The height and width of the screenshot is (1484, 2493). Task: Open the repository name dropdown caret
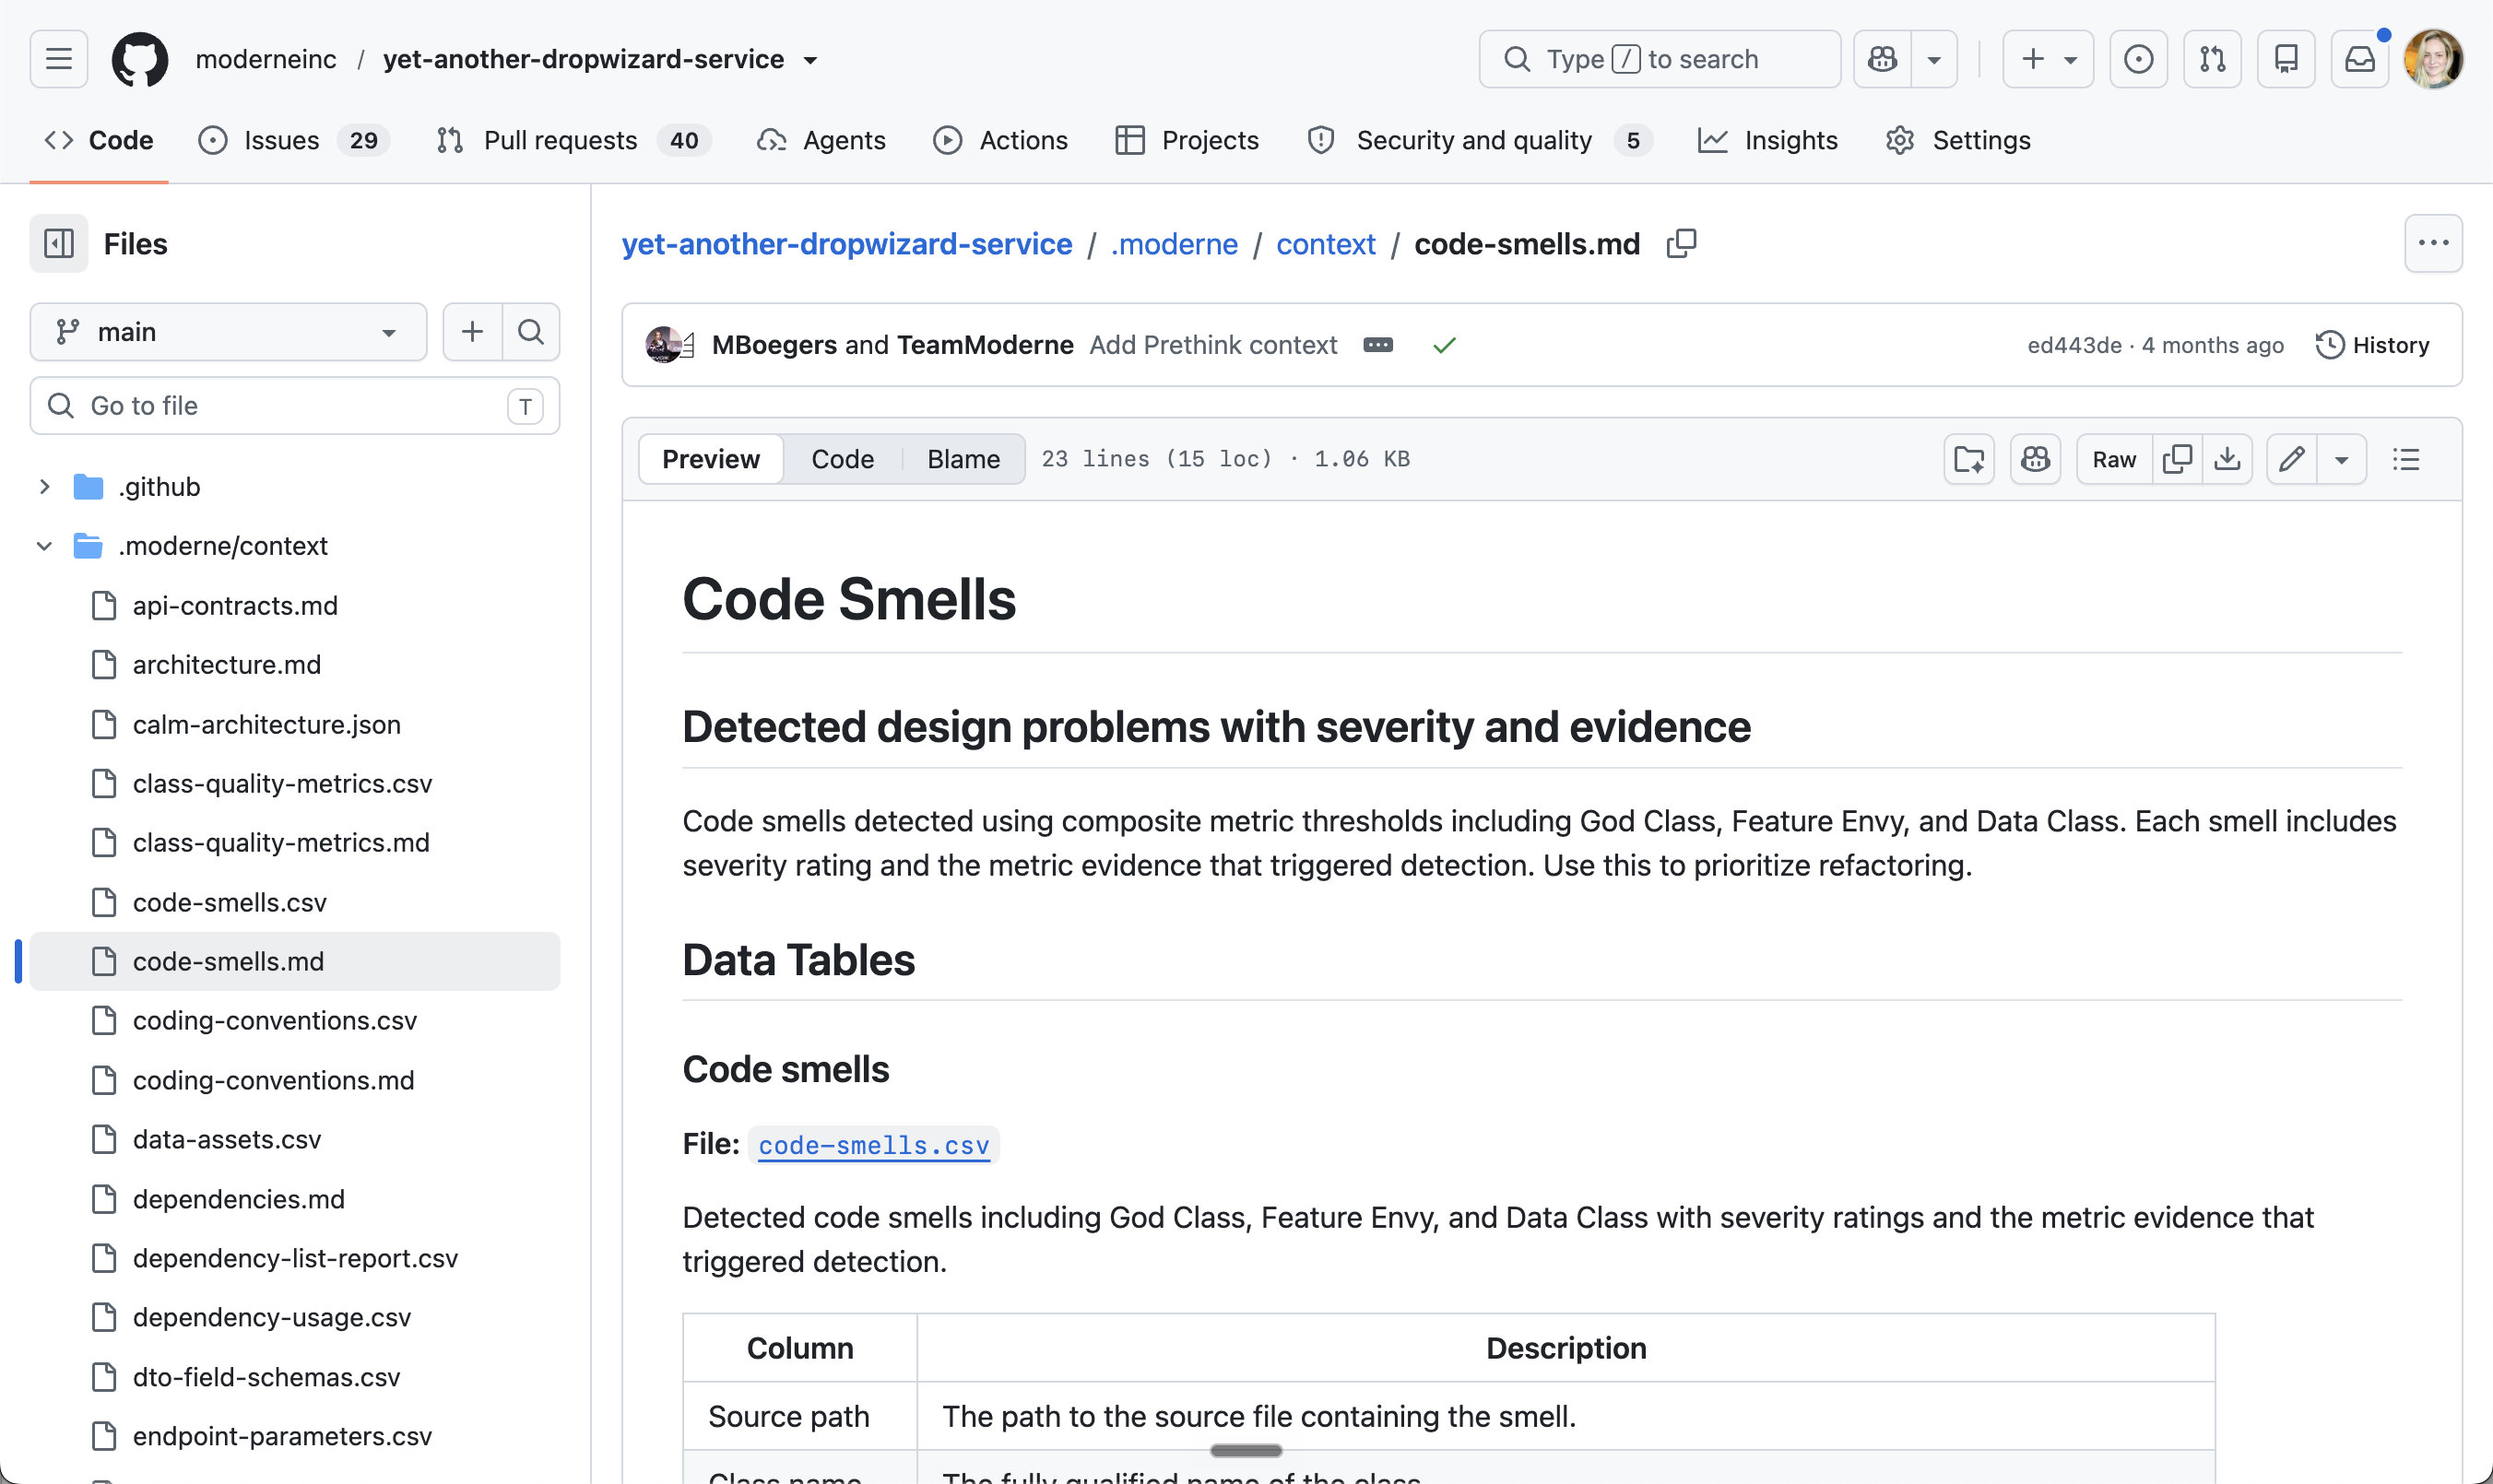[810, 60]
